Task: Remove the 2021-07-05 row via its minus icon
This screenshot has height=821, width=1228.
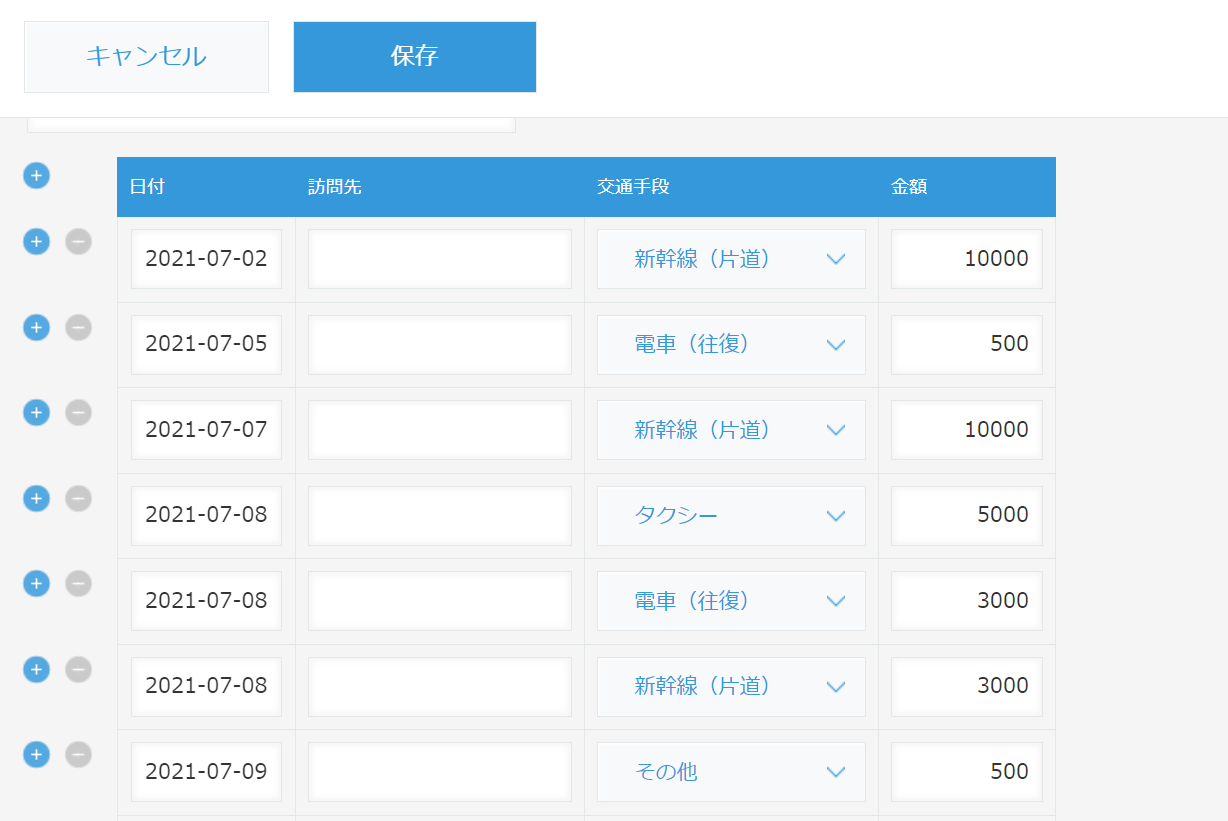Action: [x=78, y=327]
